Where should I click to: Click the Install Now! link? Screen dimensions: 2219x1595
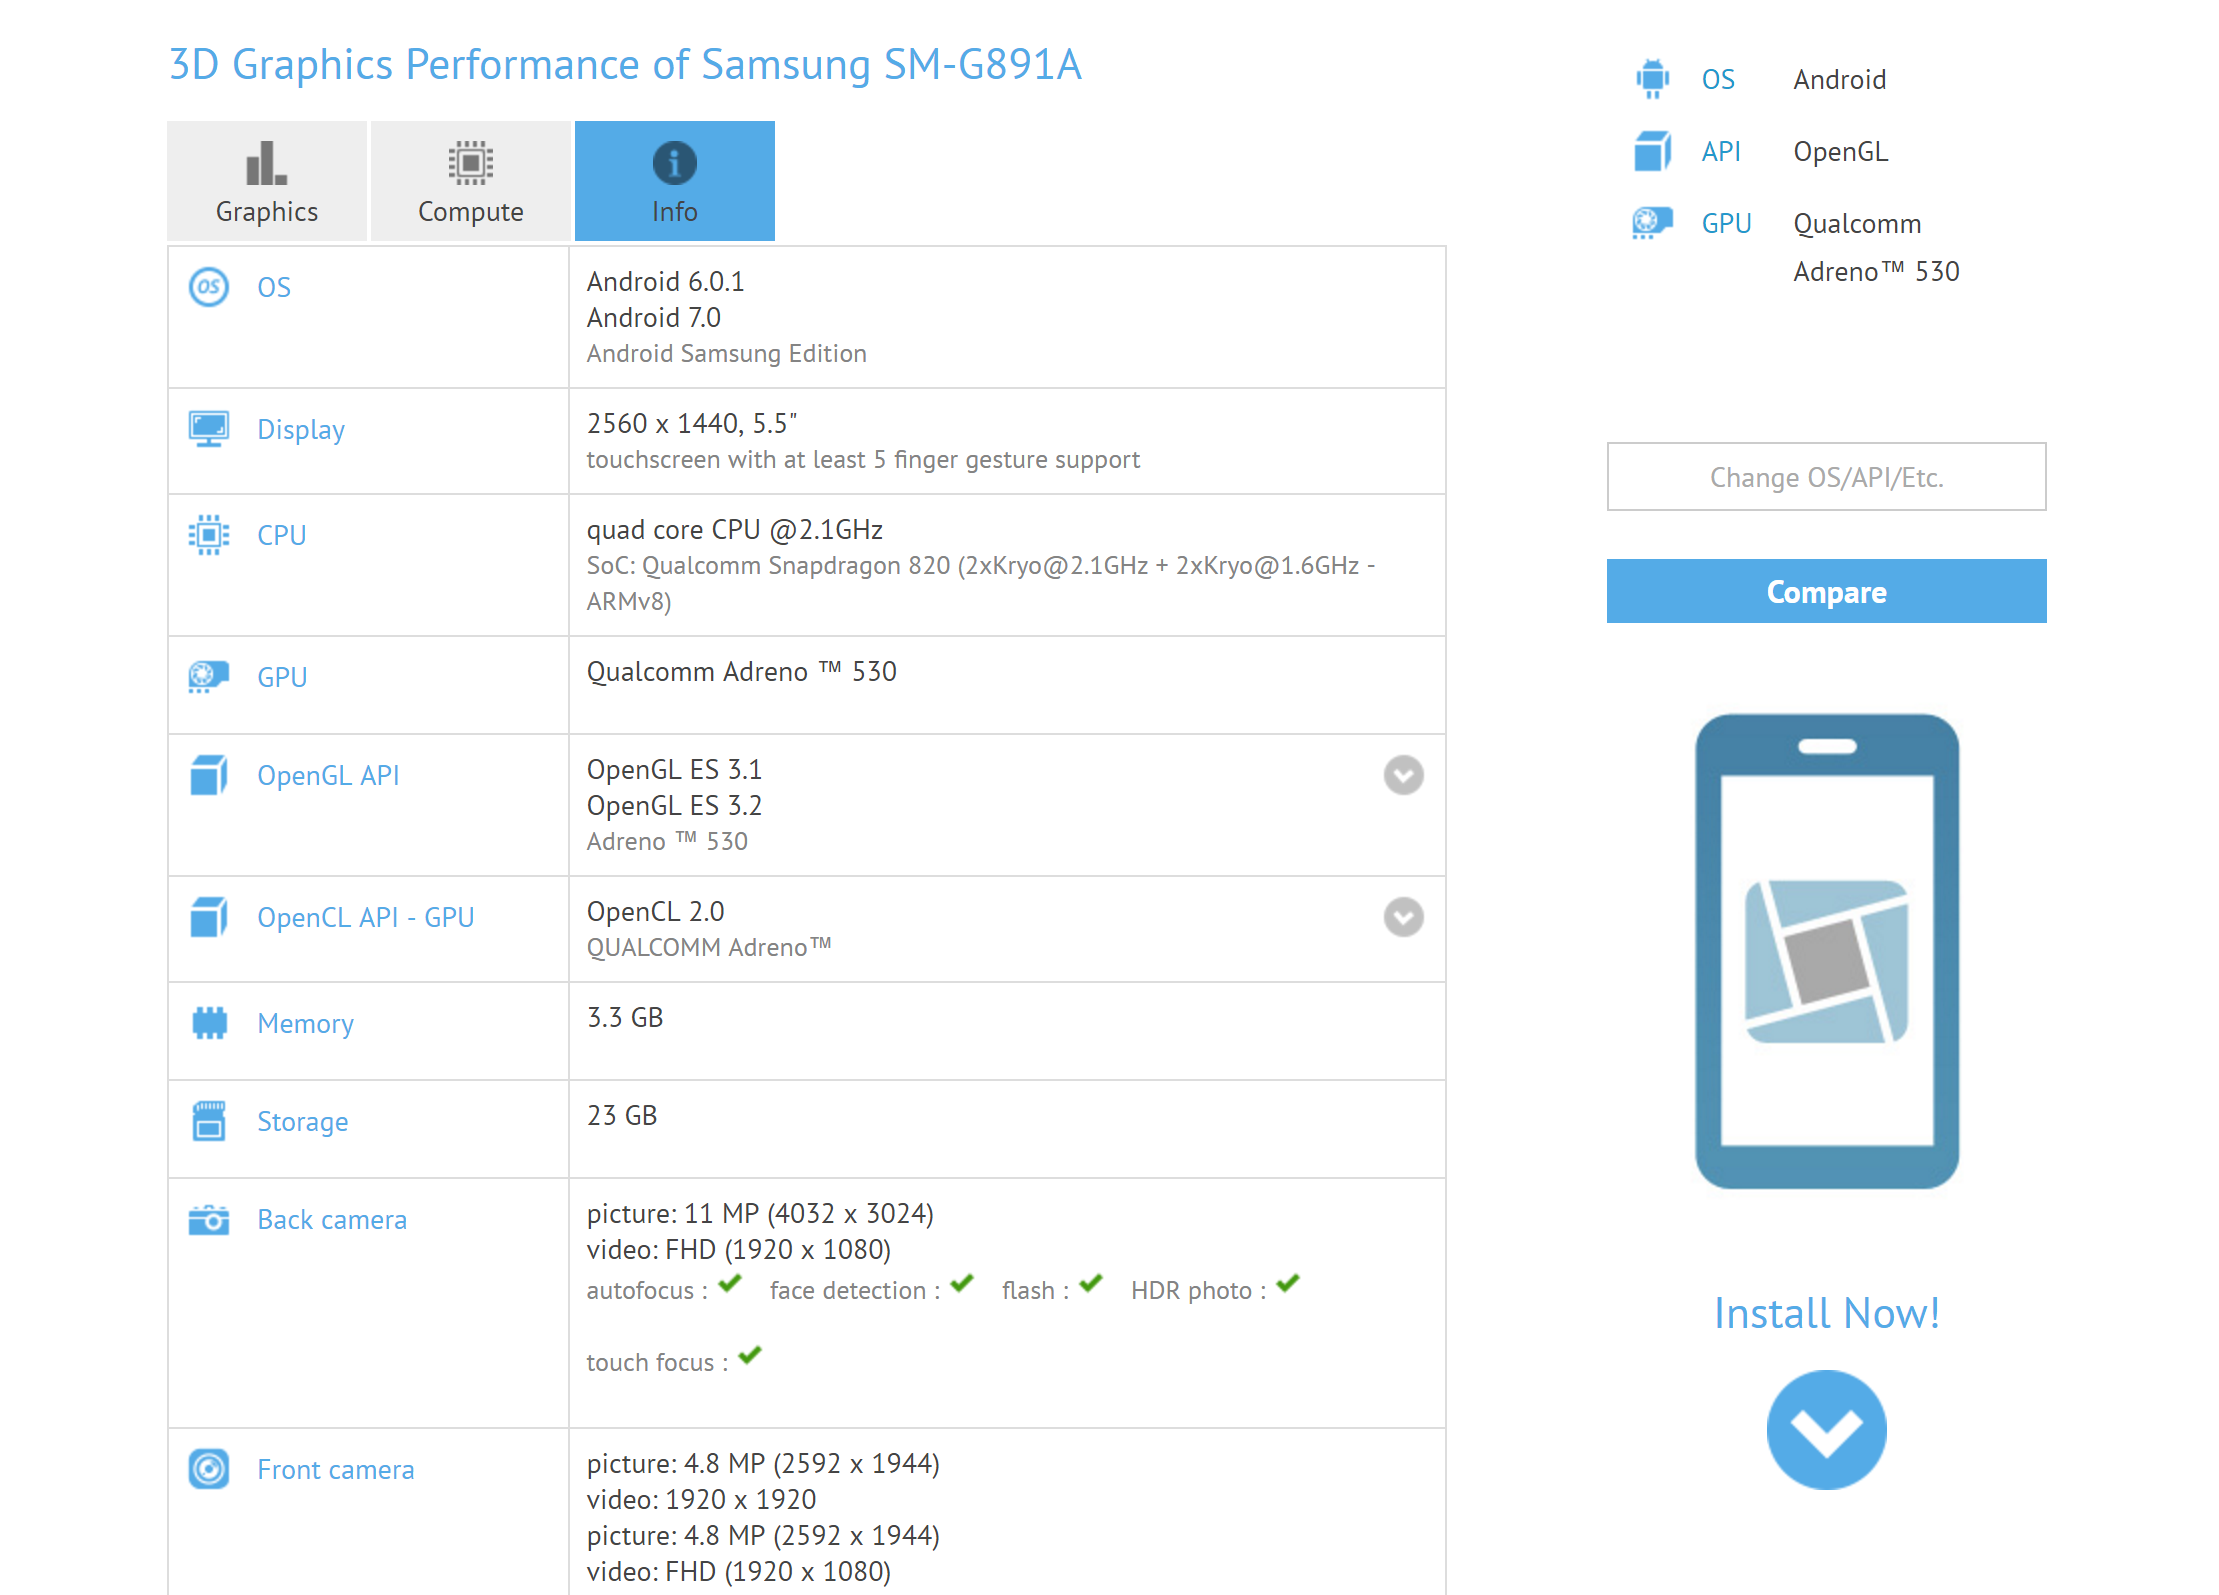click(x=1826, y=1313)
